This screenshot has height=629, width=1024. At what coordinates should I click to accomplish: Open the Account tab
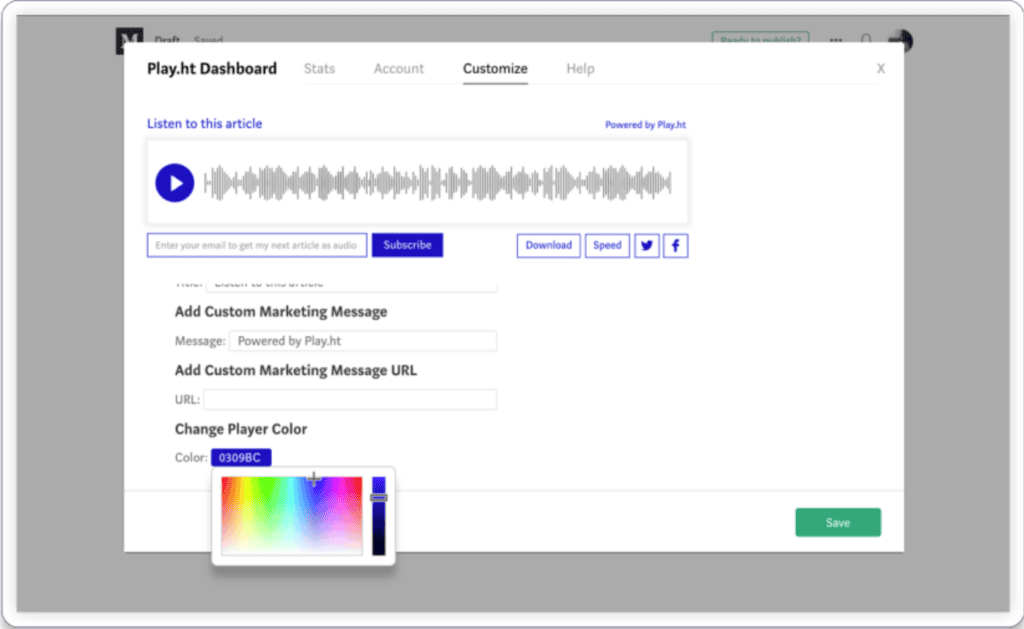(x=398, y=69)
